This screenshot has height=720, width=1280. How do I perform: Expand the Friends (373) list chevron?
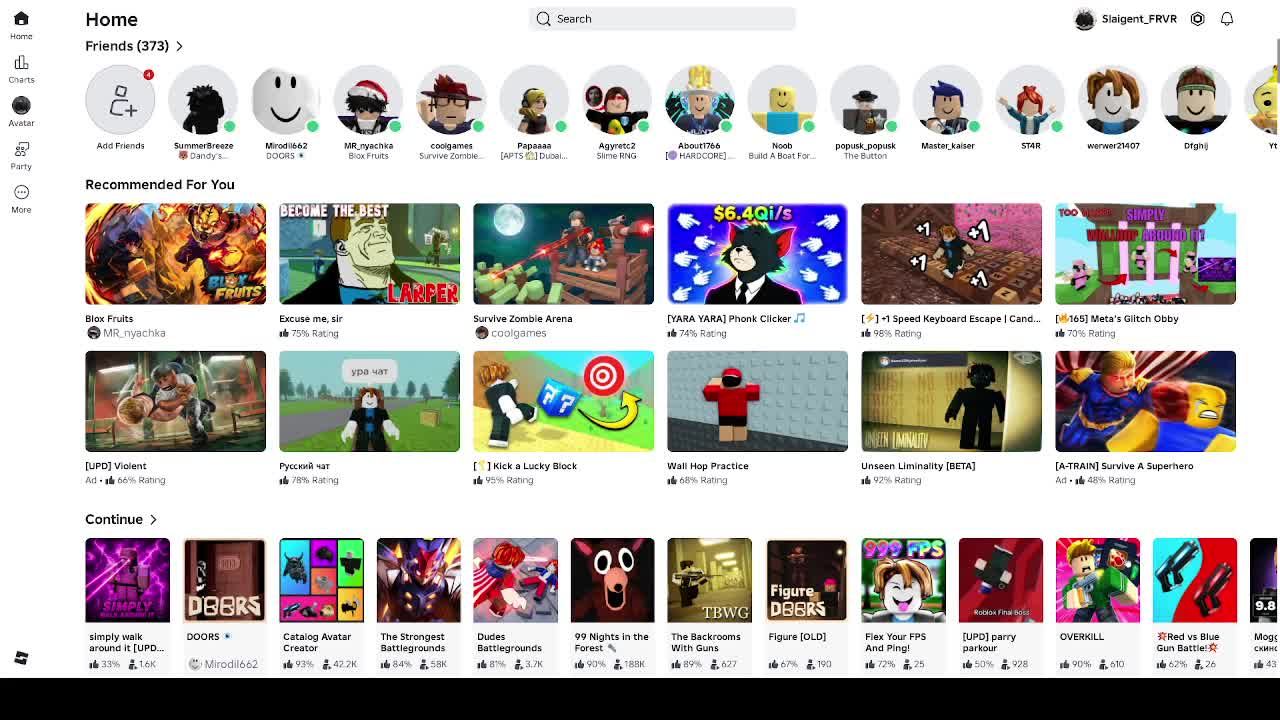(x=179, y=46)
